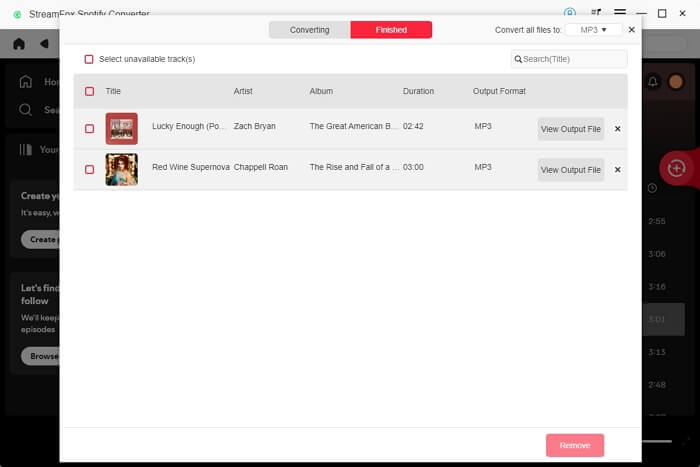Image resolution: width=700 pixels, height=467 pixels.
Task: Click the red add-to-convert floating button
Action: point(676,168)
